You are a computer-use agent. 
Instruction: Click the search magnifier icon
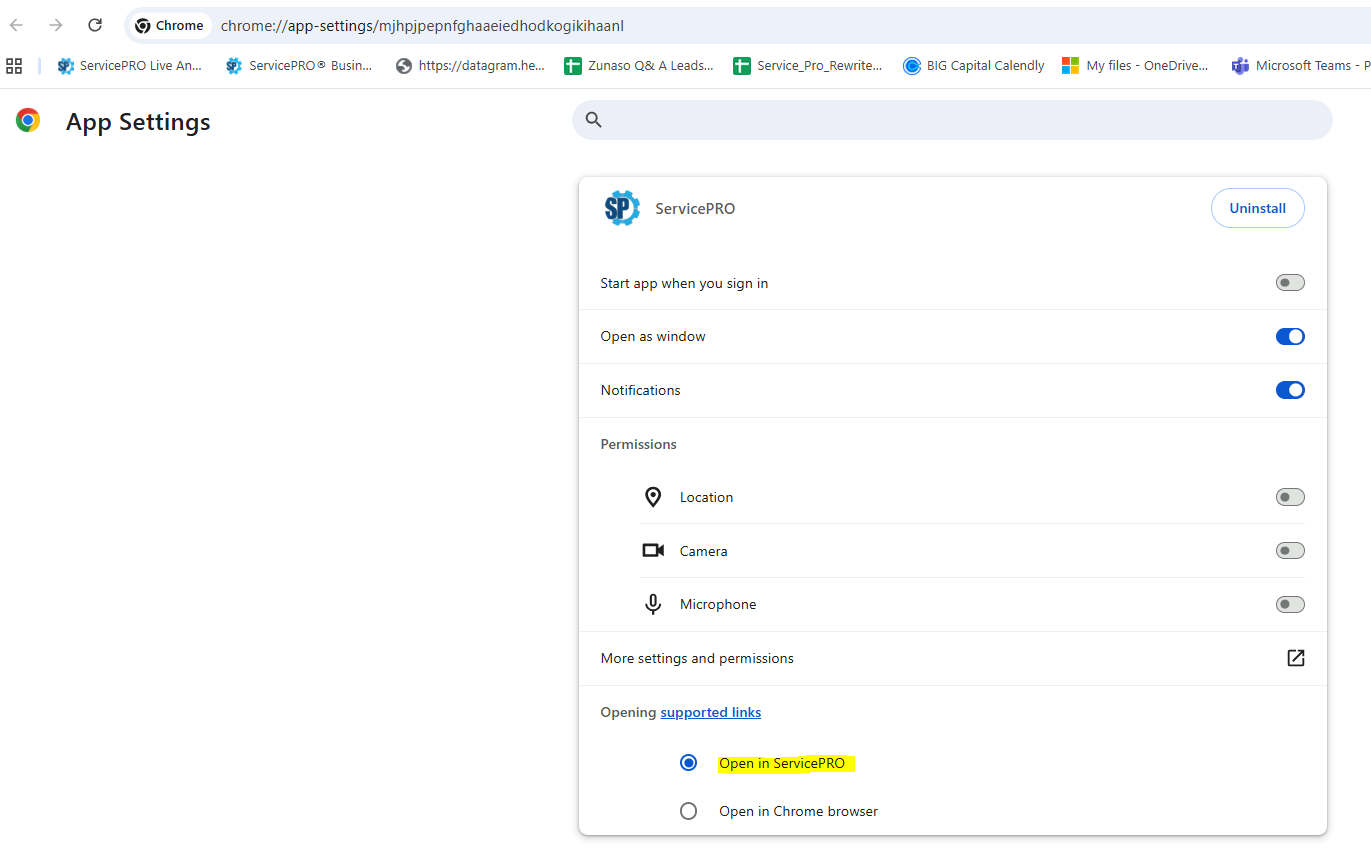[x=594, y=120]
